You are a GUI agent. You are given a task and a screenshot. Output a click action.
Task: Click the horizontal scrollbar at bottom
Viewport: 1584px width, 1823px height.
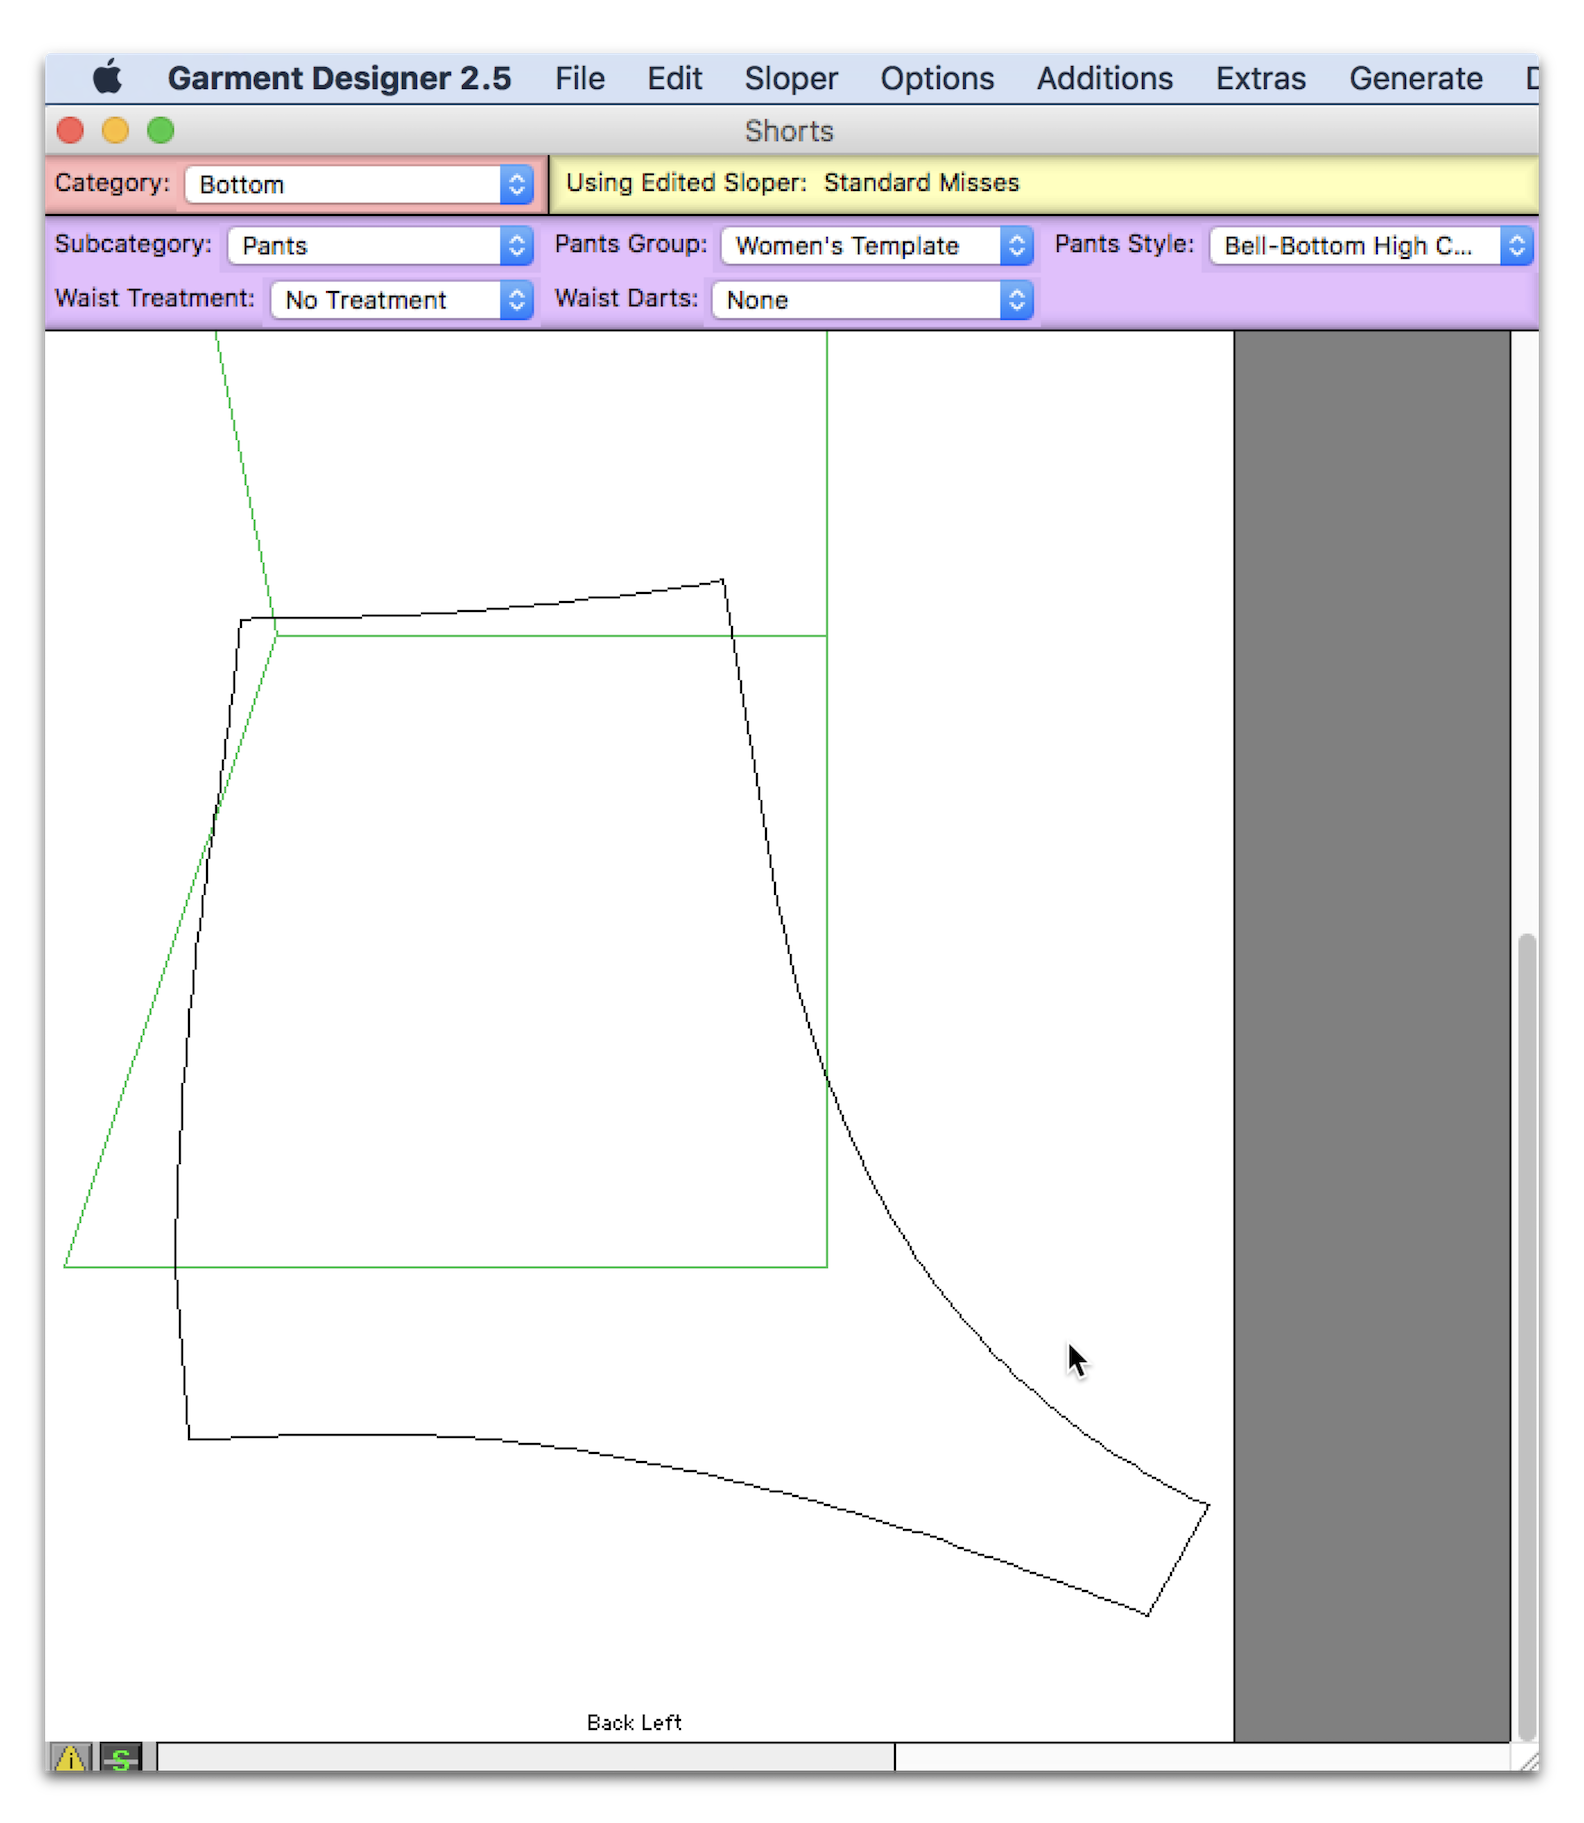(x=526, y=1757)
